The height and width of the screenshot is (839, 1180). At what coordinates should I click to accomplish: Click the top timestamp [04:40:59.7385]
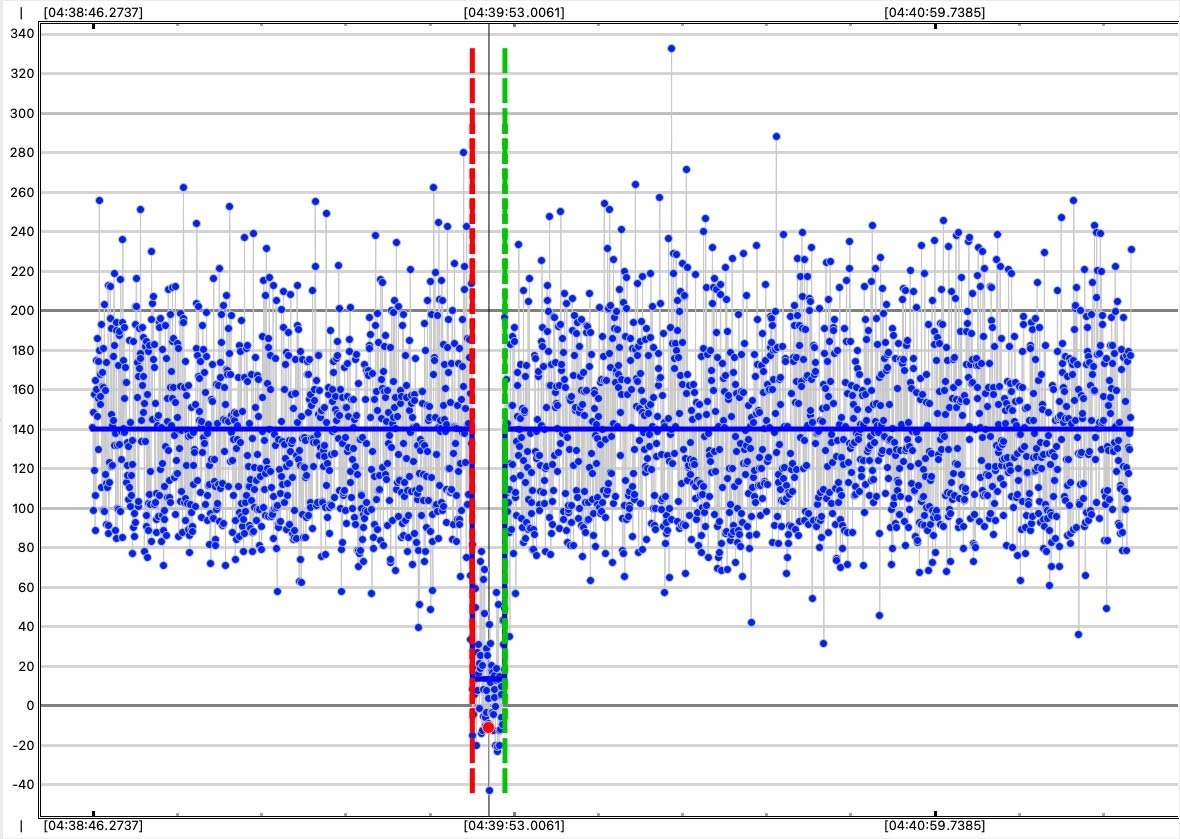point(934,12)
